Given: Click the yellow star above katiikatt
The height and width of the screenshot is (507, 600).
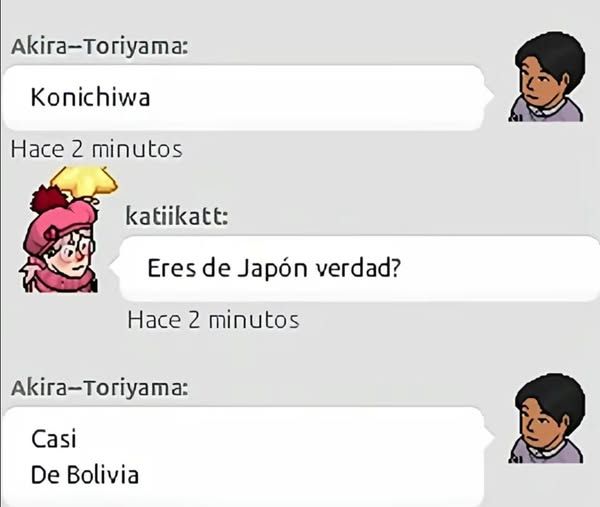Looking at the screenshot, I should click(x=85, y=179).
